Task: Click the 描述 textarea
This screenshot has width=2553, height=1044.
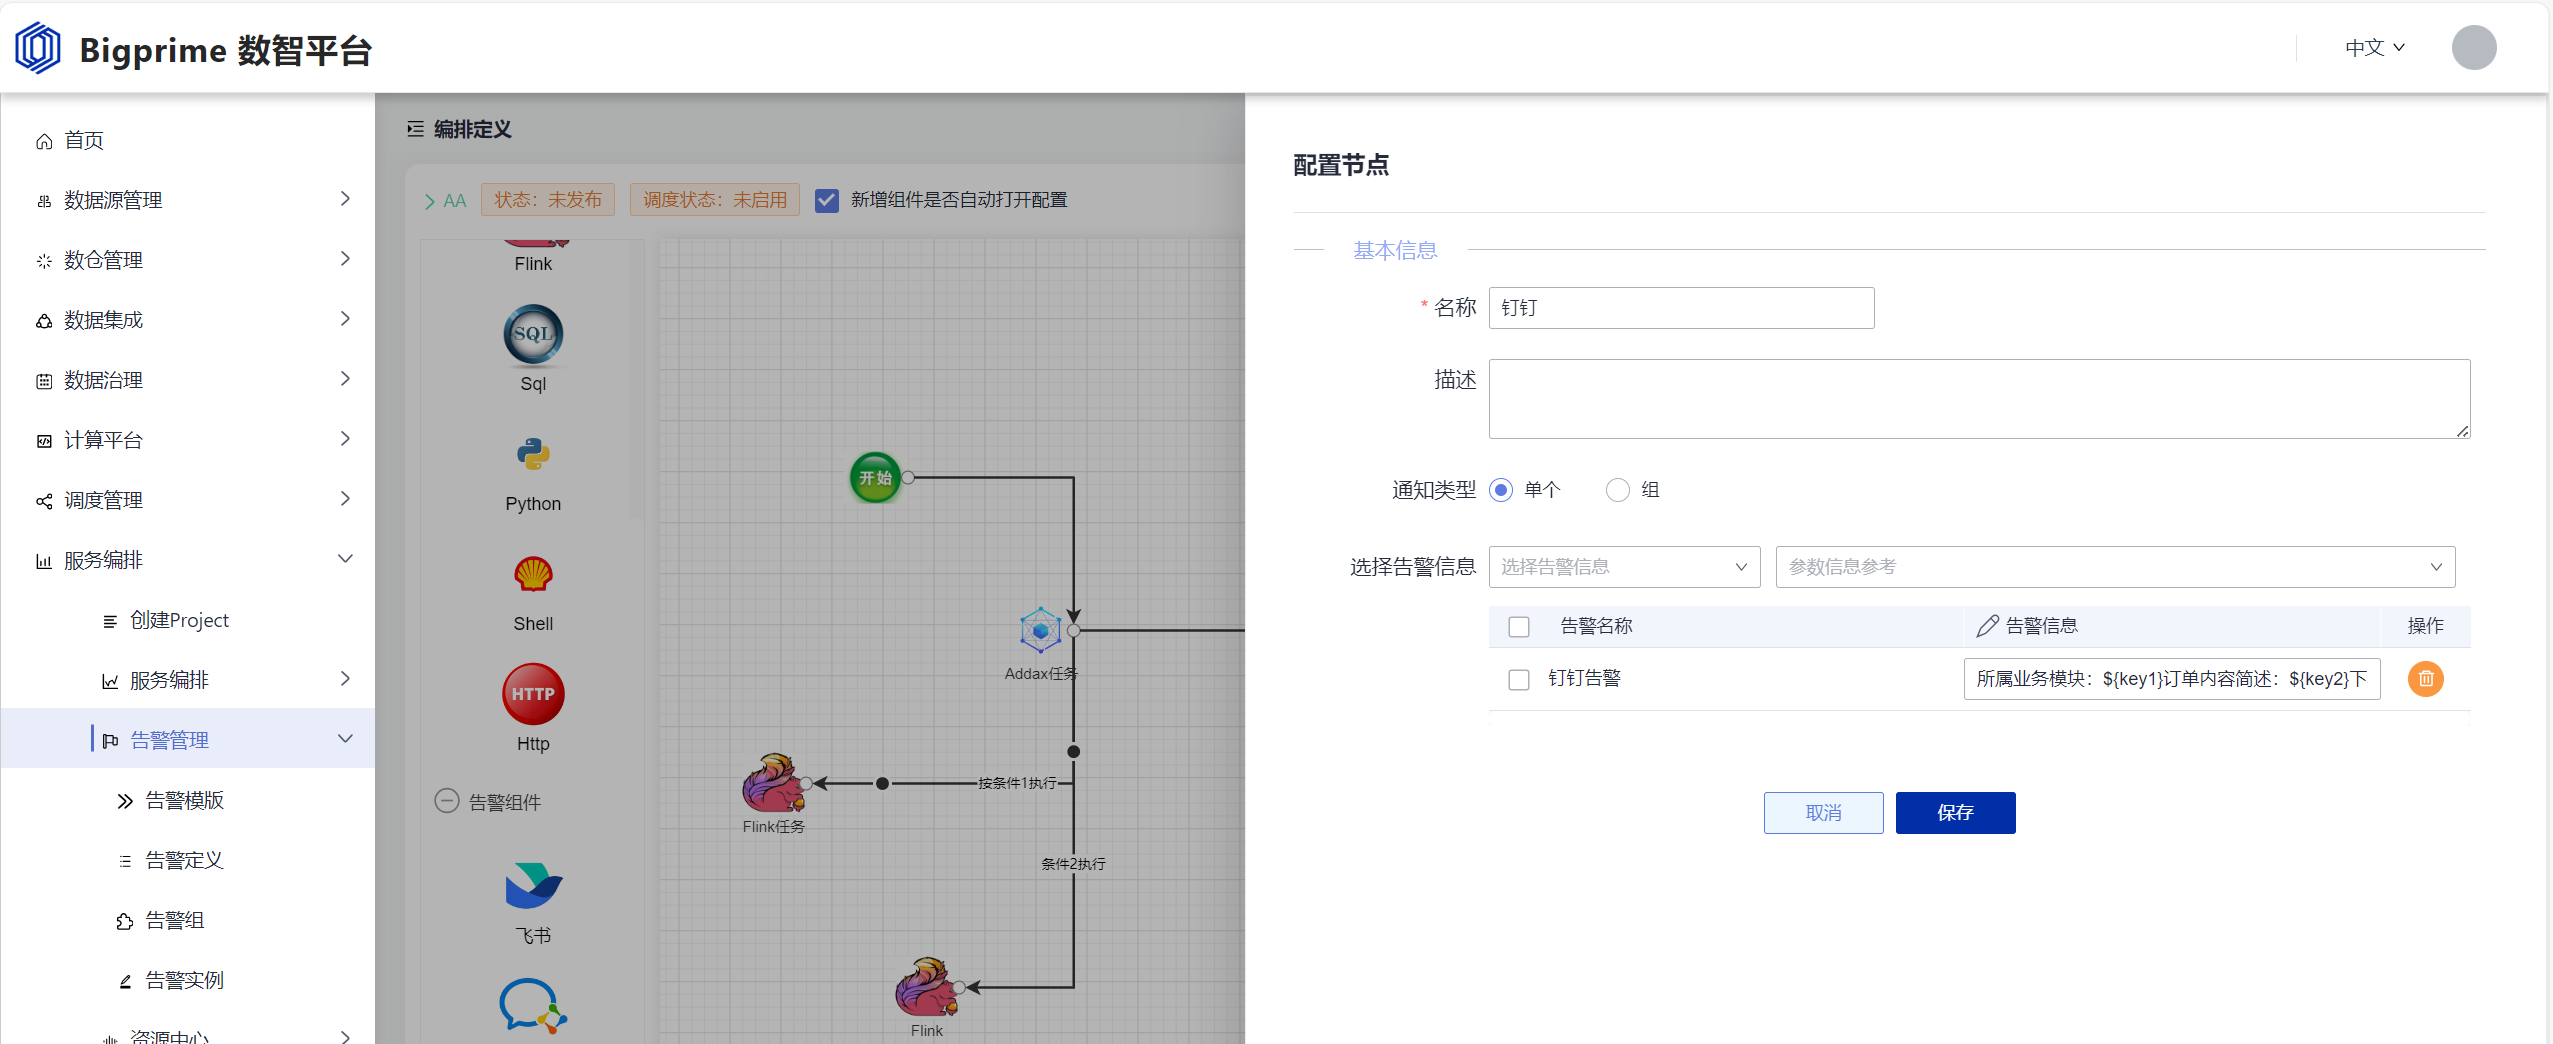Action: pos(1979,399)
